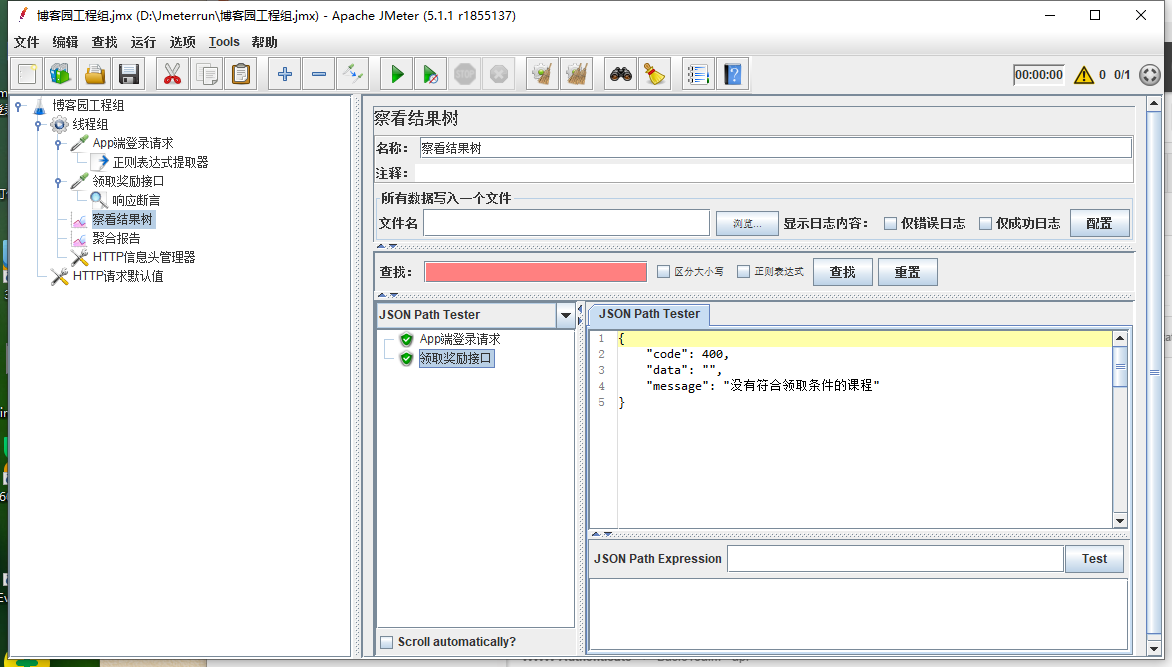Toggle Scroll automatically checkbox

(x=386, y=642)
